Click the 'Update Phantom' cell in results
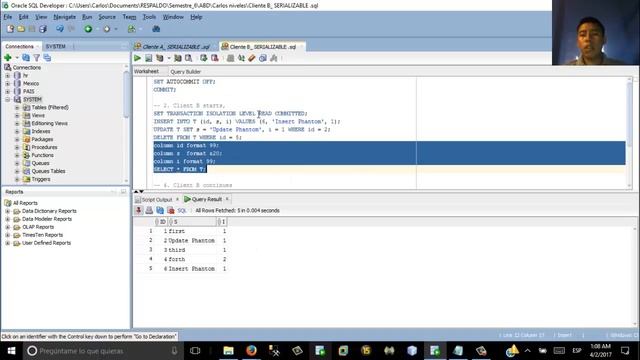 (191, 240)
